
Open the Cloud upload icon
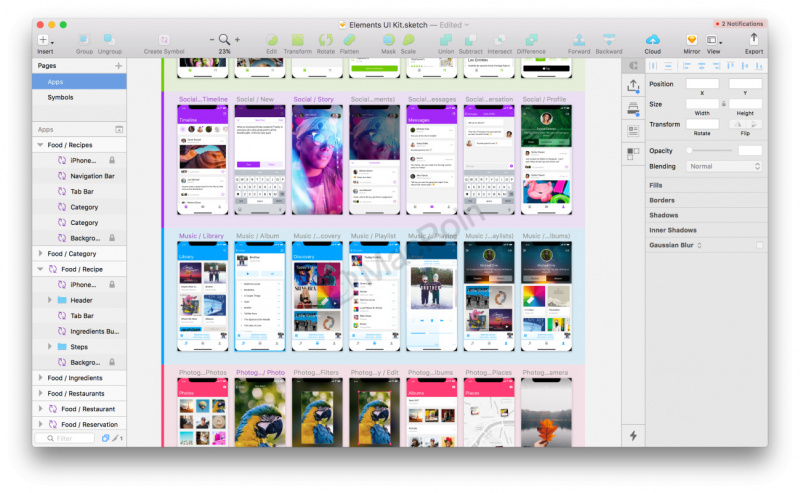(652, 40)
